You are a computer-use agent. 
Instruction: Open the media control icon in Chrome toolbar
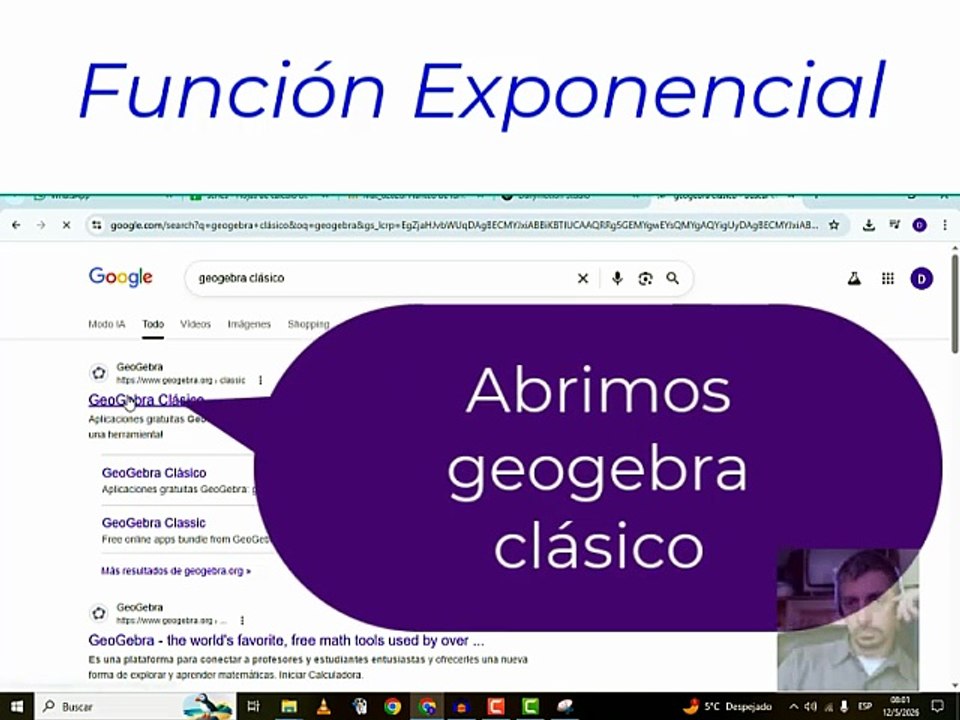coord(894,225)
